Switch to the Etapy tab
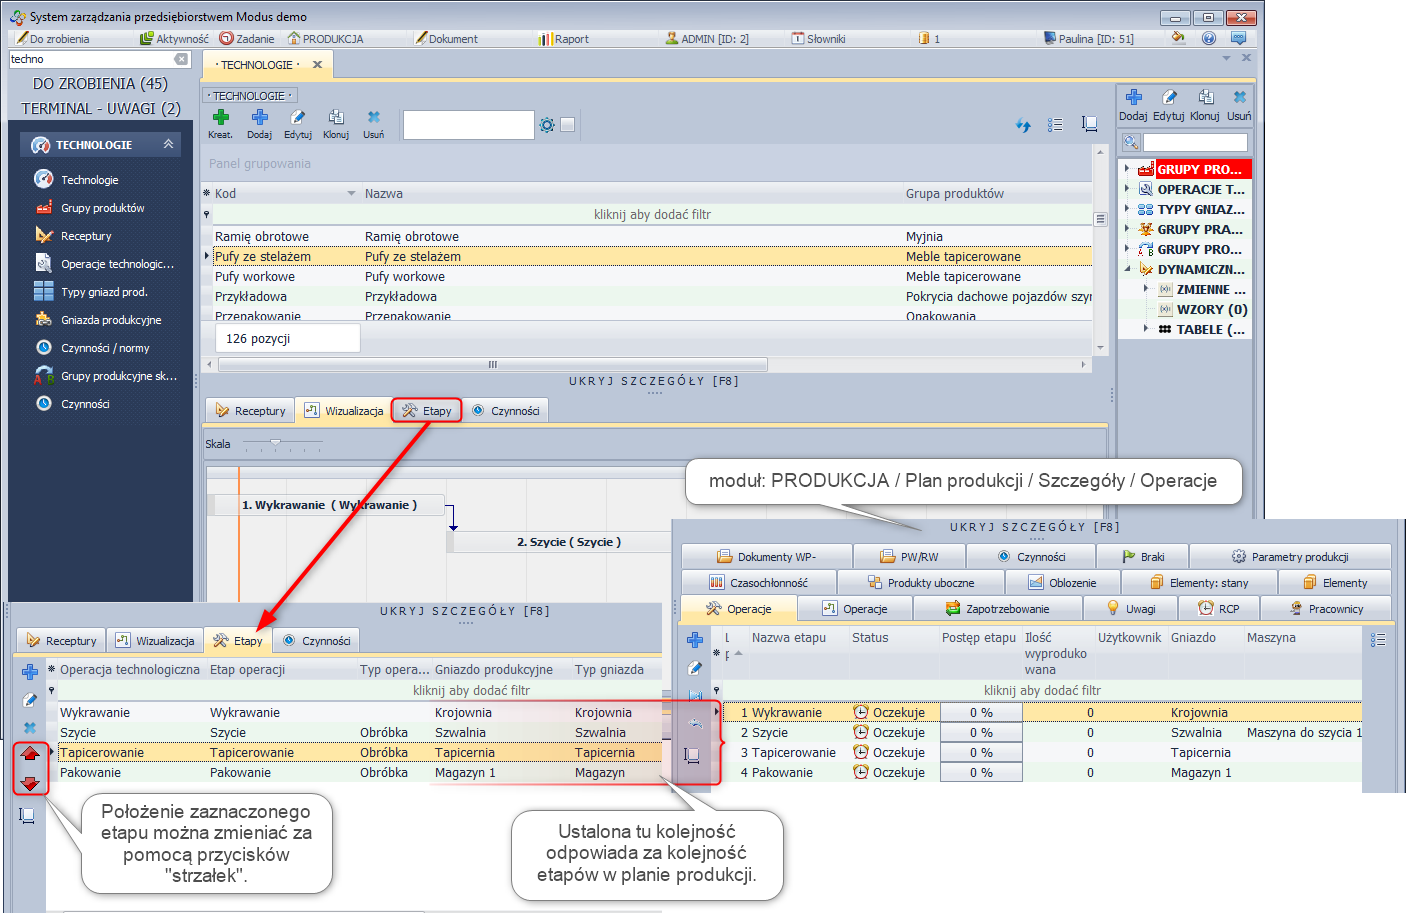 (427, 411)
